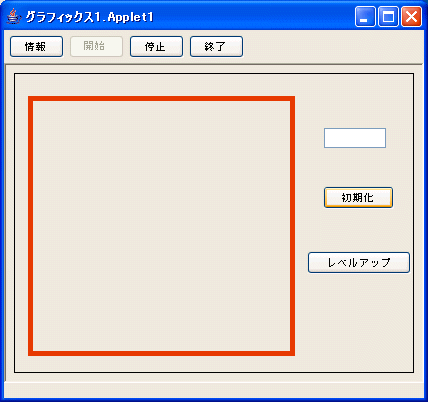Viewport: 428px width, 402px height.
Task: Close the グラフィックス1.Applet1 window
Action: coord(411,16)
